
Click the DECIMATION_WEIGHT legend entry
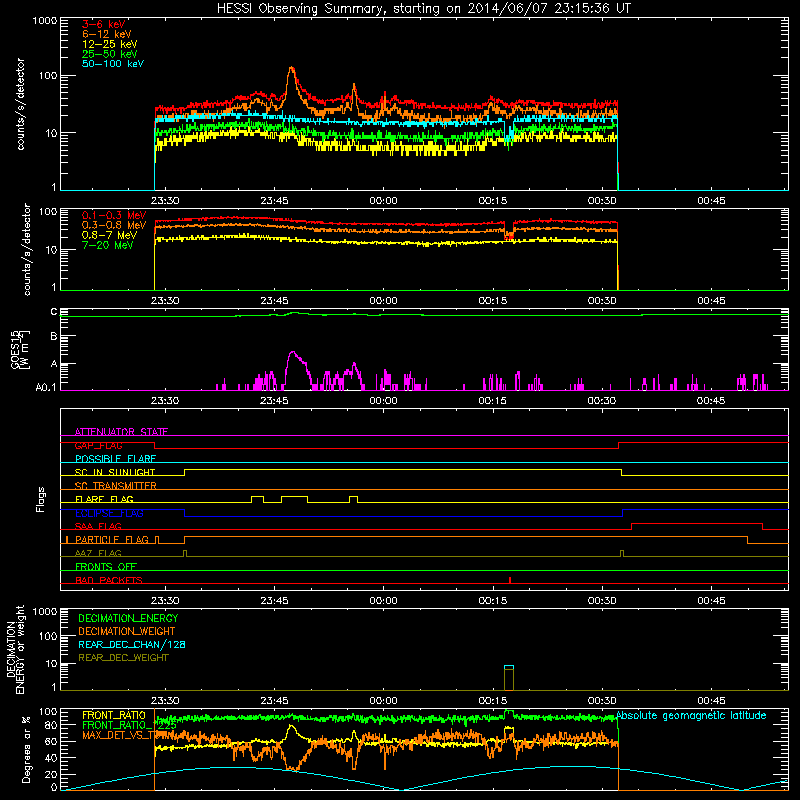pyautogui.click(x=127, y=632)
